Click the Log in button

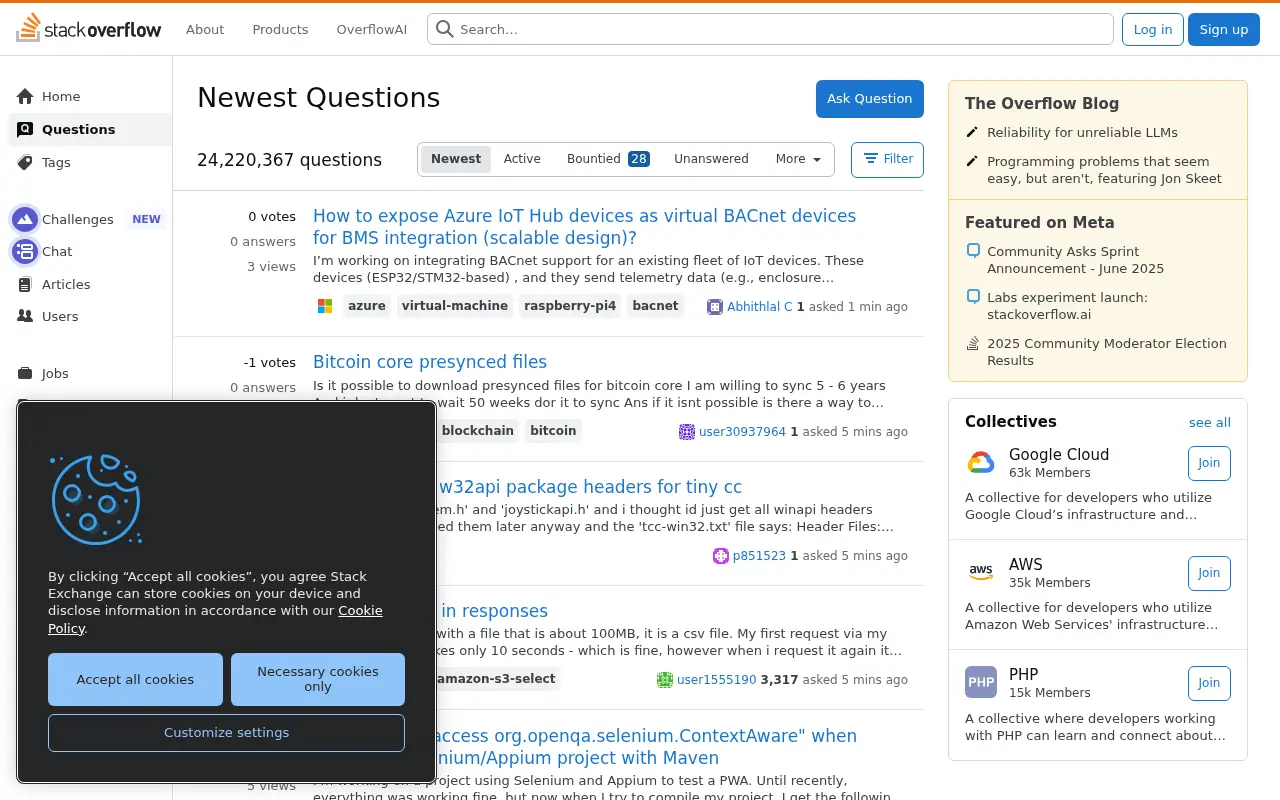click(x=1153, y=29)
